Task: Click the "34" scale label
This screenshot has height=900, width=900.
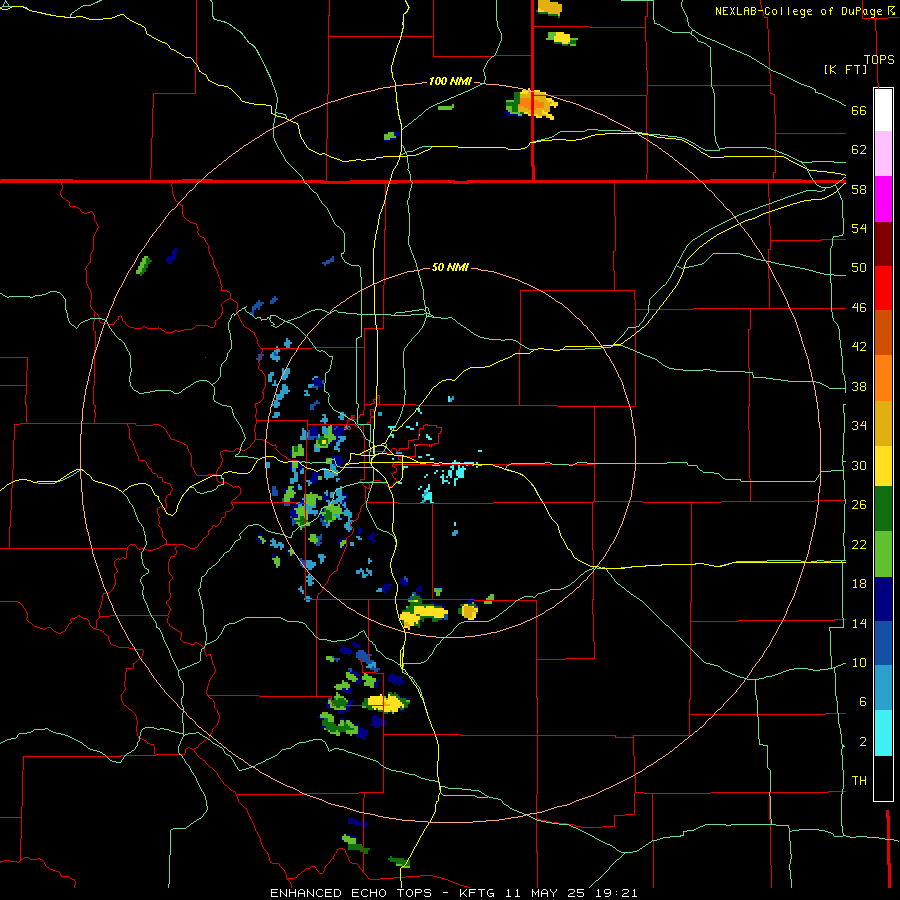Action: pos(859,426)
